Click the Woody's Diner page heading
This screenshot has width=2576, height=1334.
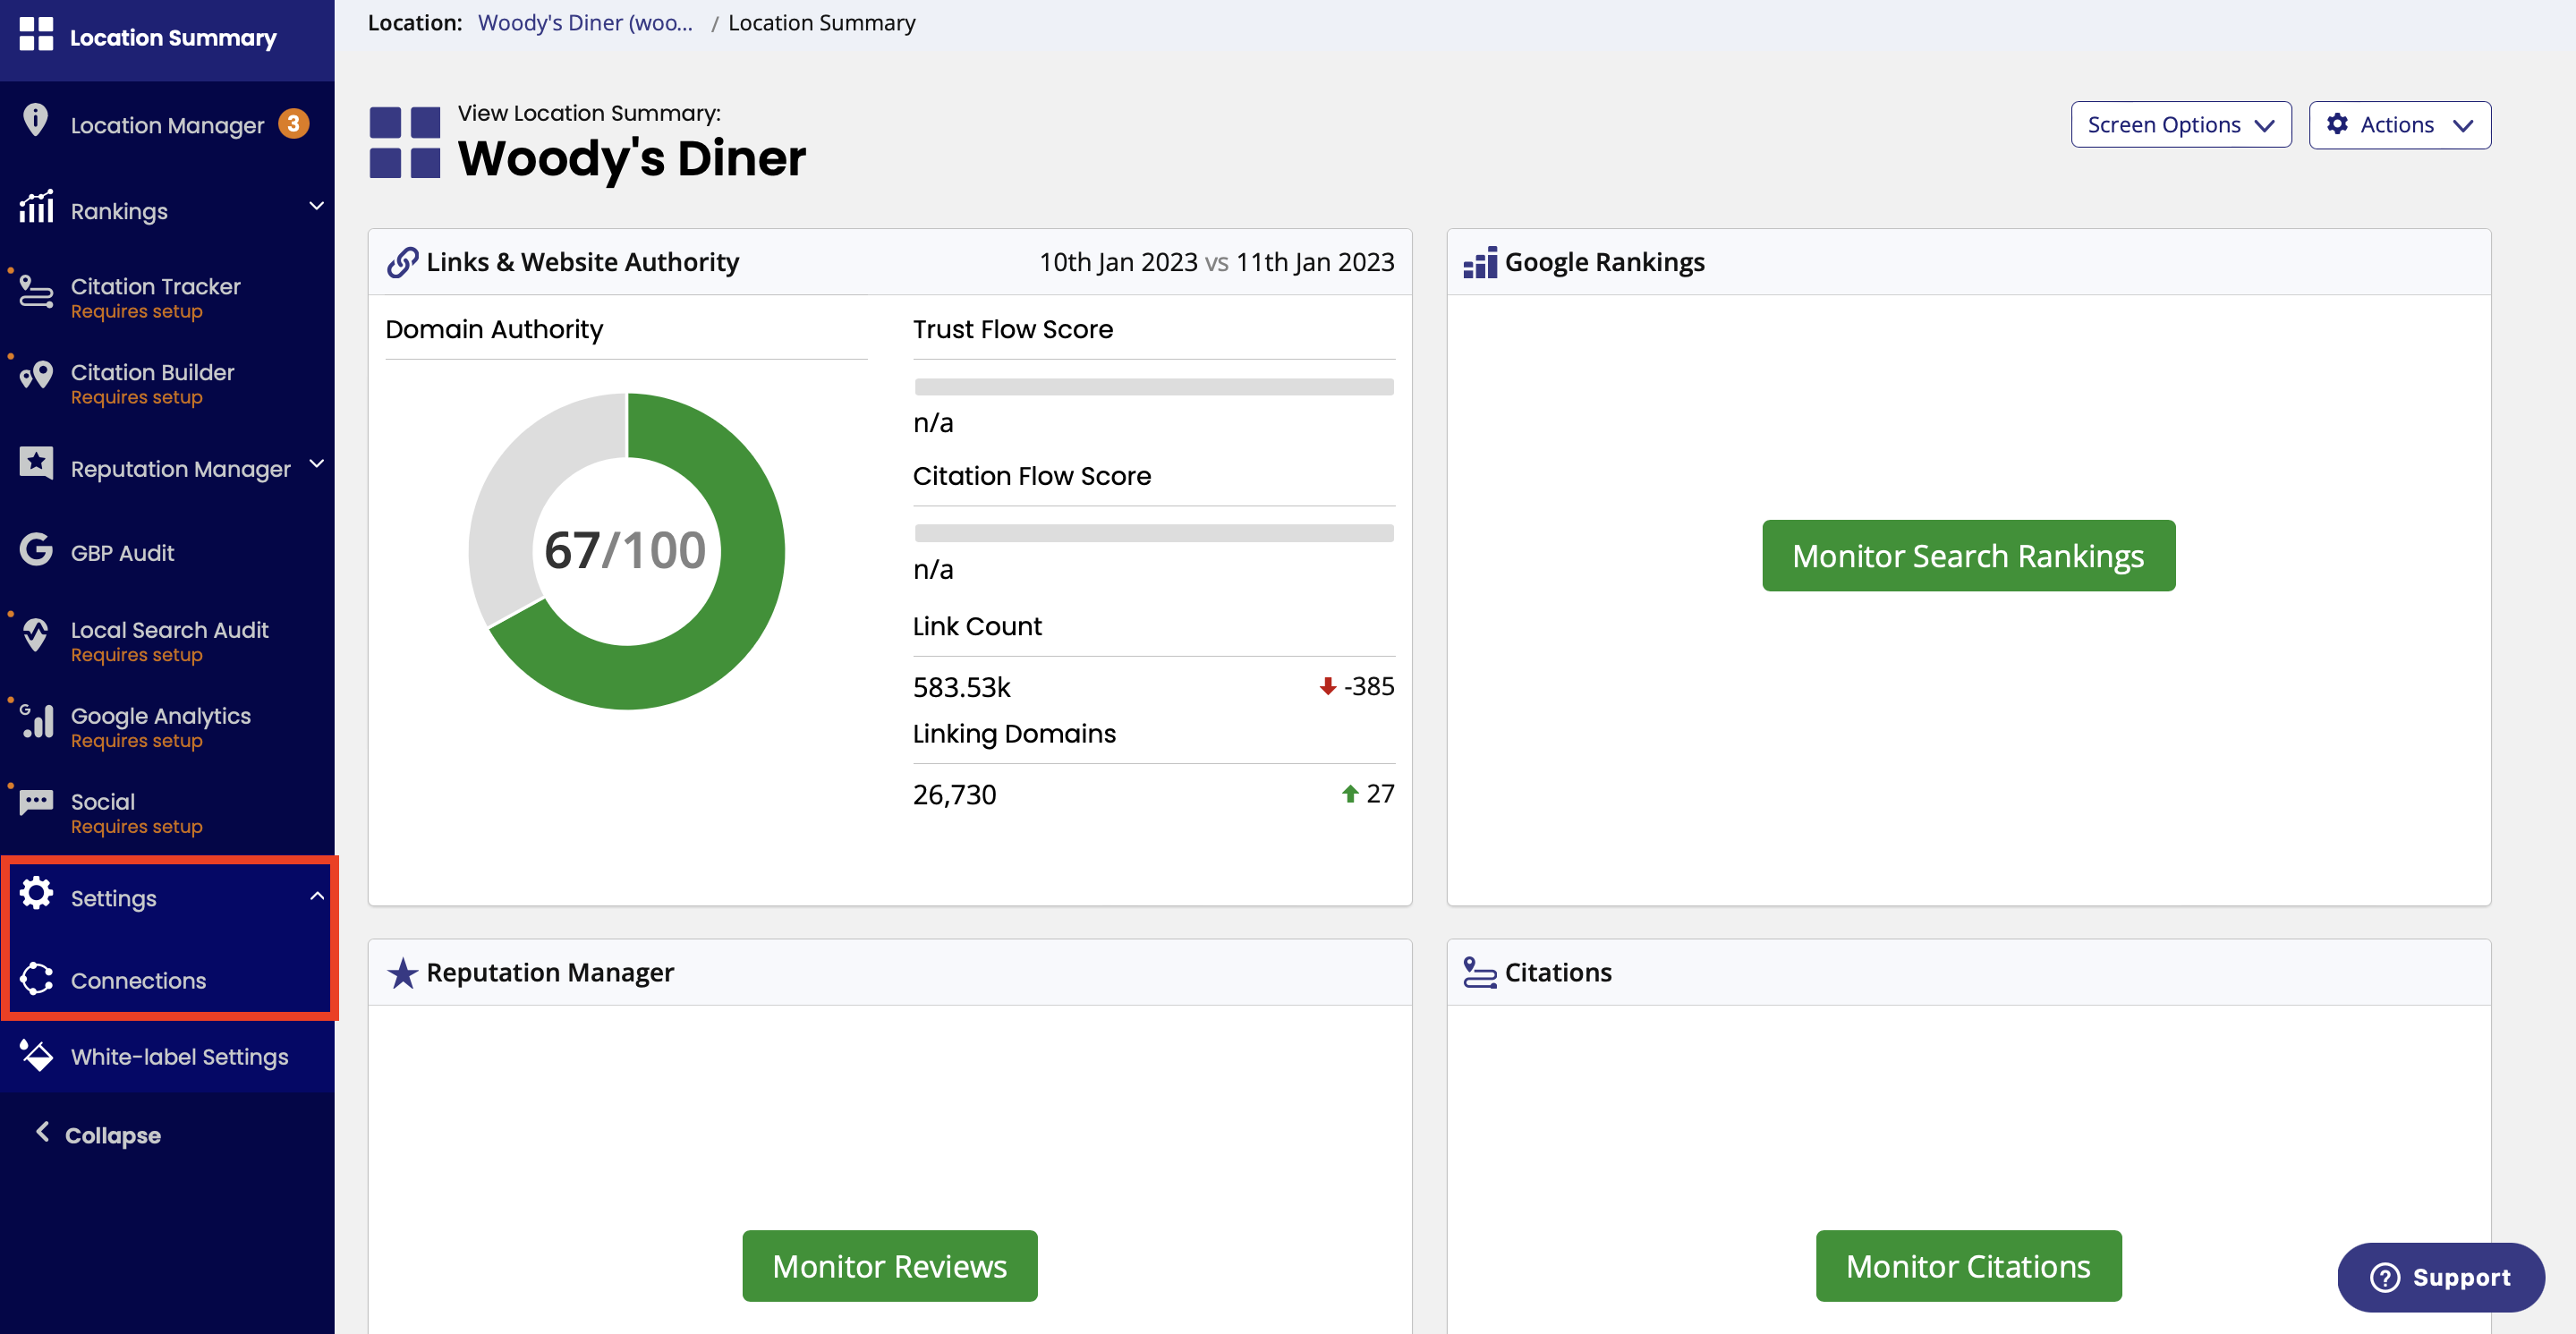(x=632, y=158)
